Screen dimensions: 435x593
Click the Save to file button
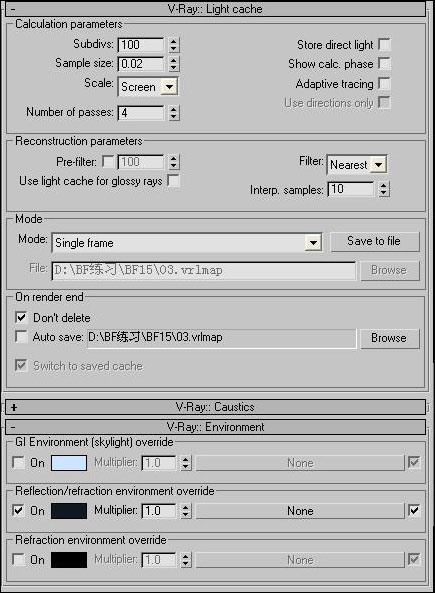(375, 241)
